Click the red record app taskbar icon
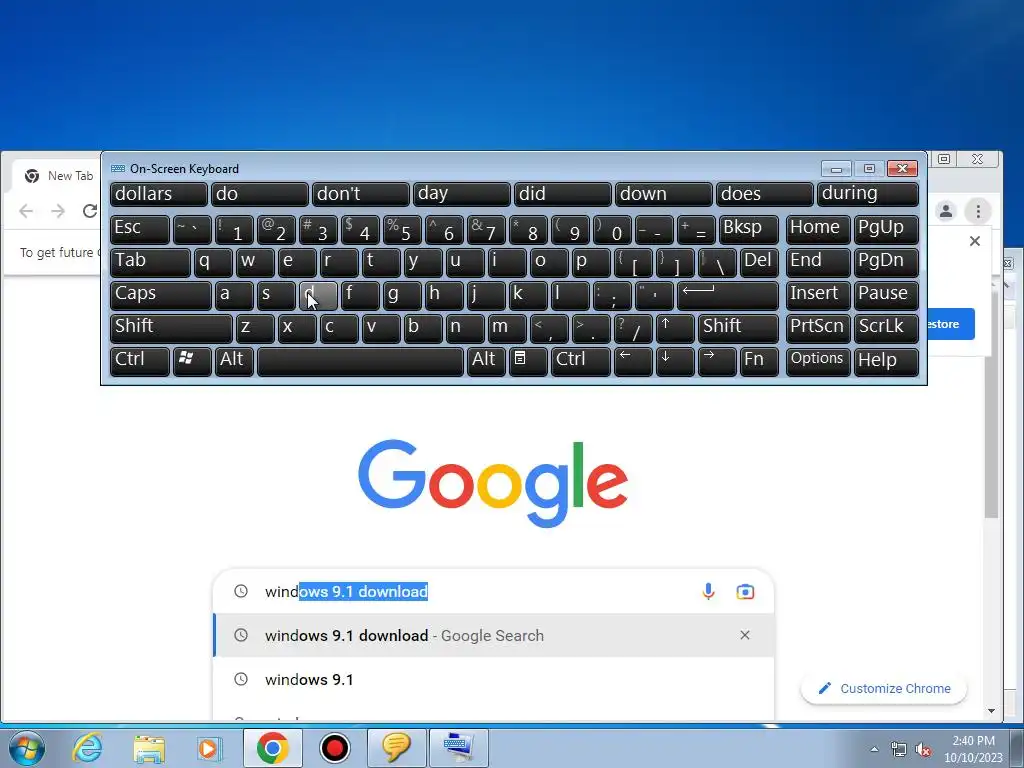The height and width of the screenshot is (768, 1024). click(334, 748)
